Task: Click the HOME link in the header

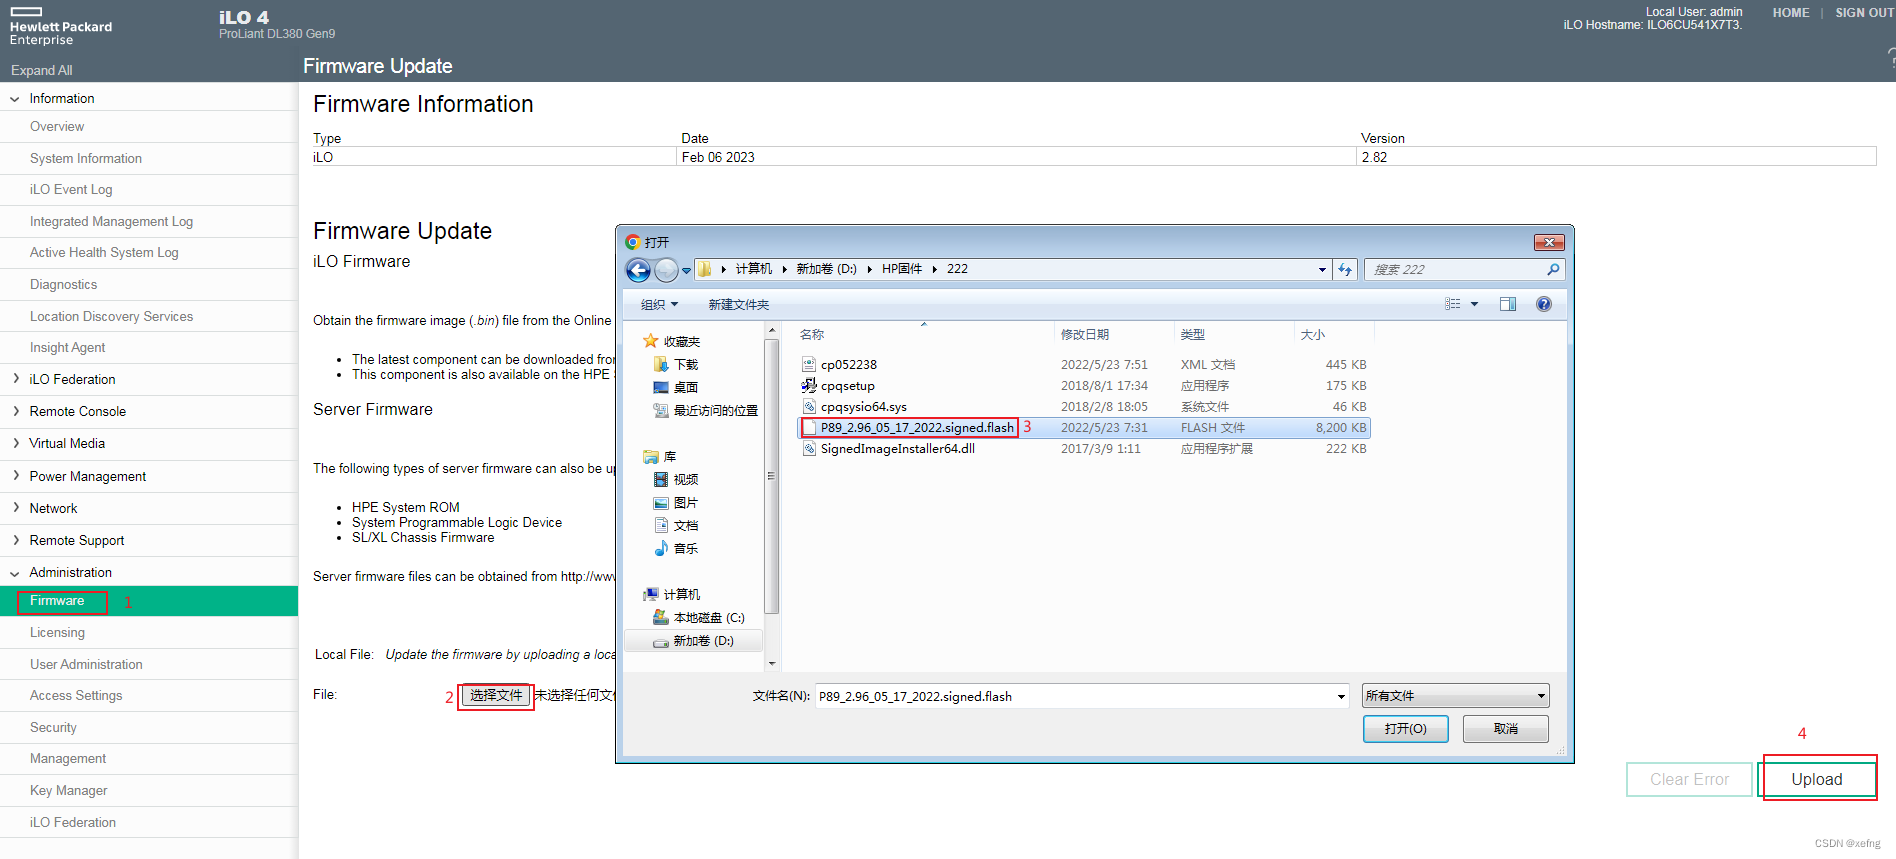Action: point(1791,13)
